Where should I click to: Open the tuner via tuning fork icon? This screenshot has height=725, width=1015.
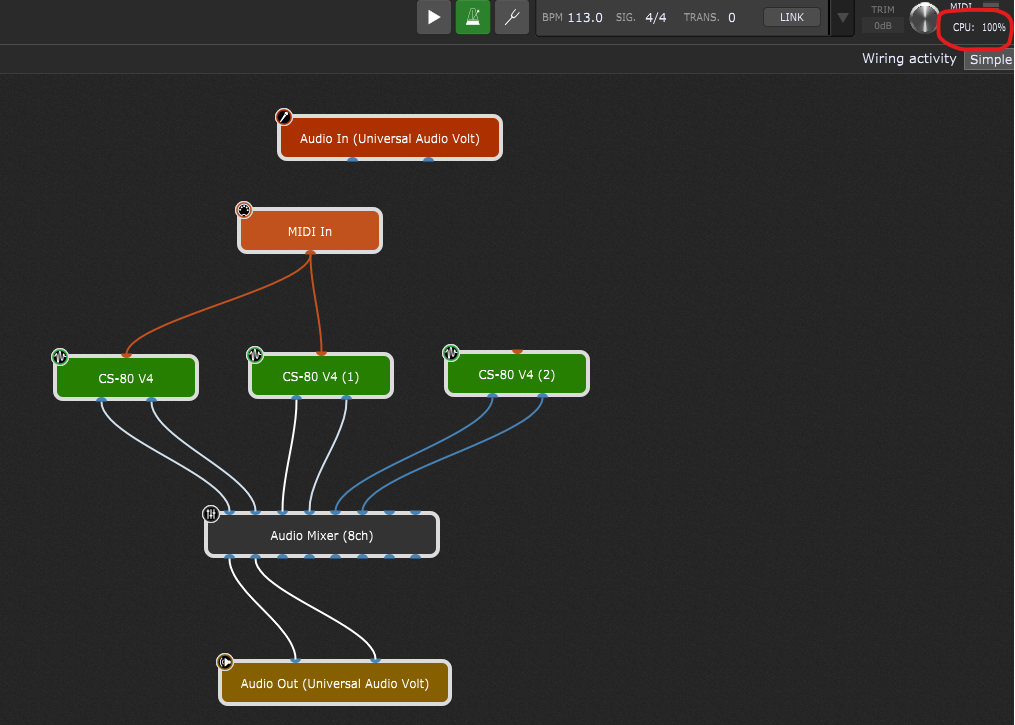point(511,17)
